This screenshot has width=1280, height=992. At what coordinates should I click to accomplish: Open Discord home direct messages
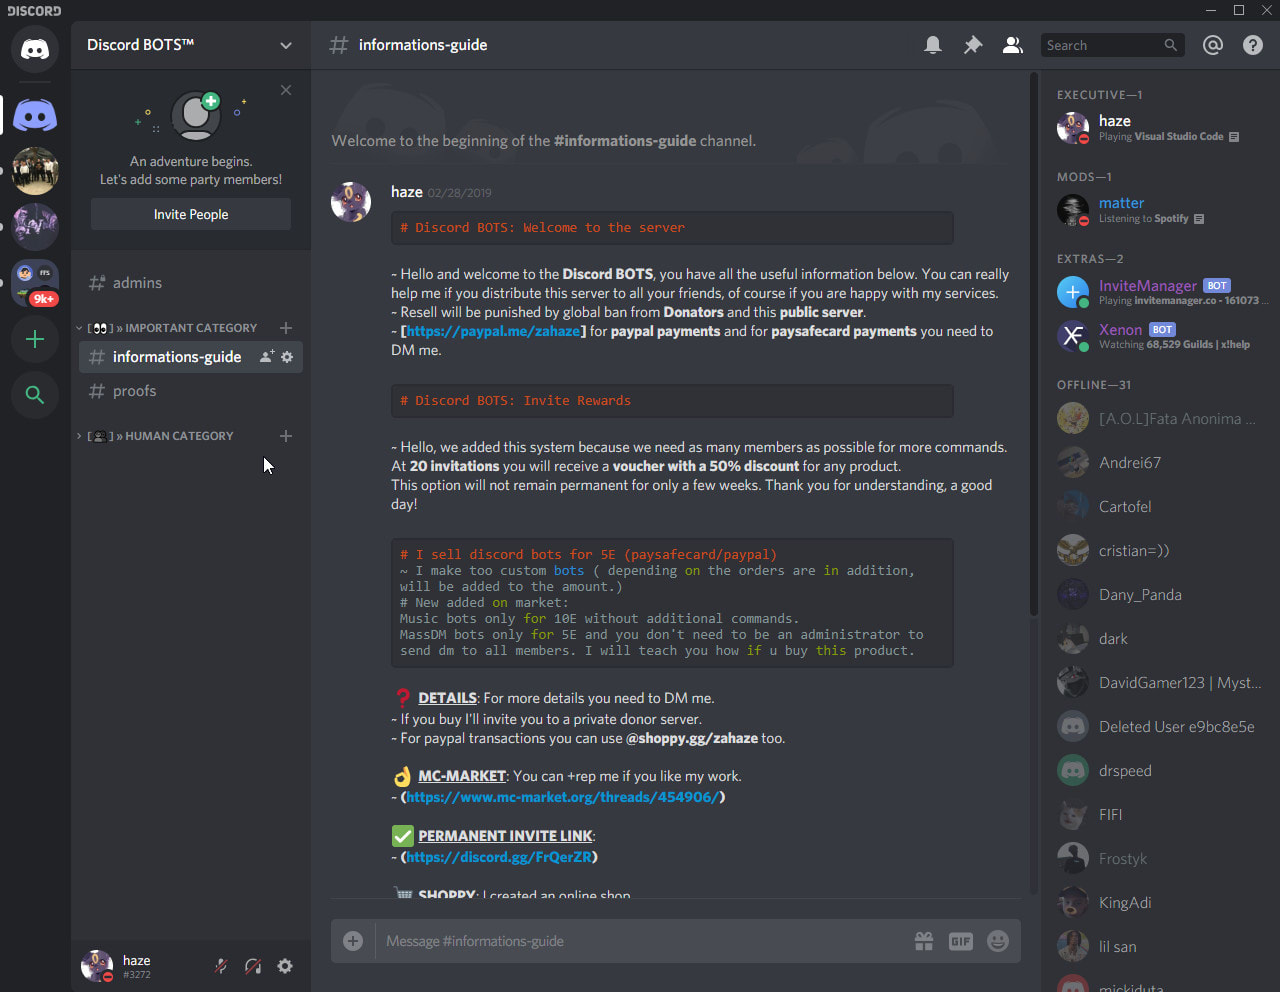click(x=35, y=48)
